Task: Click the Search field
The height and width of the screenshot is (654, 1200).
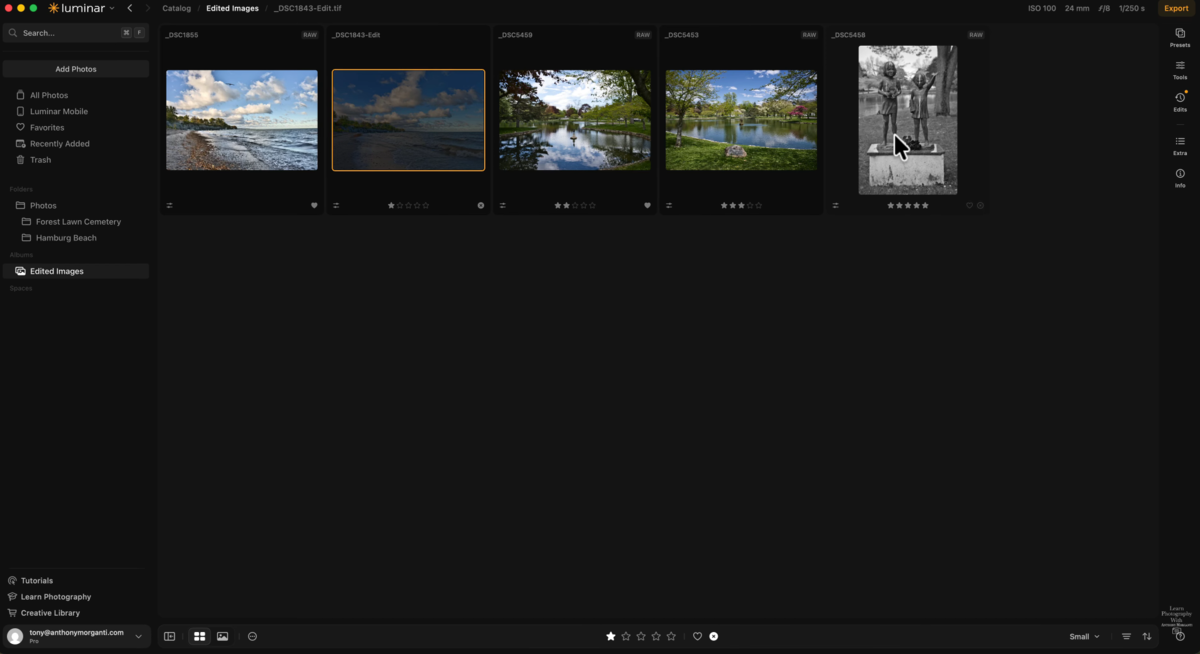Action: coord(76,33)
